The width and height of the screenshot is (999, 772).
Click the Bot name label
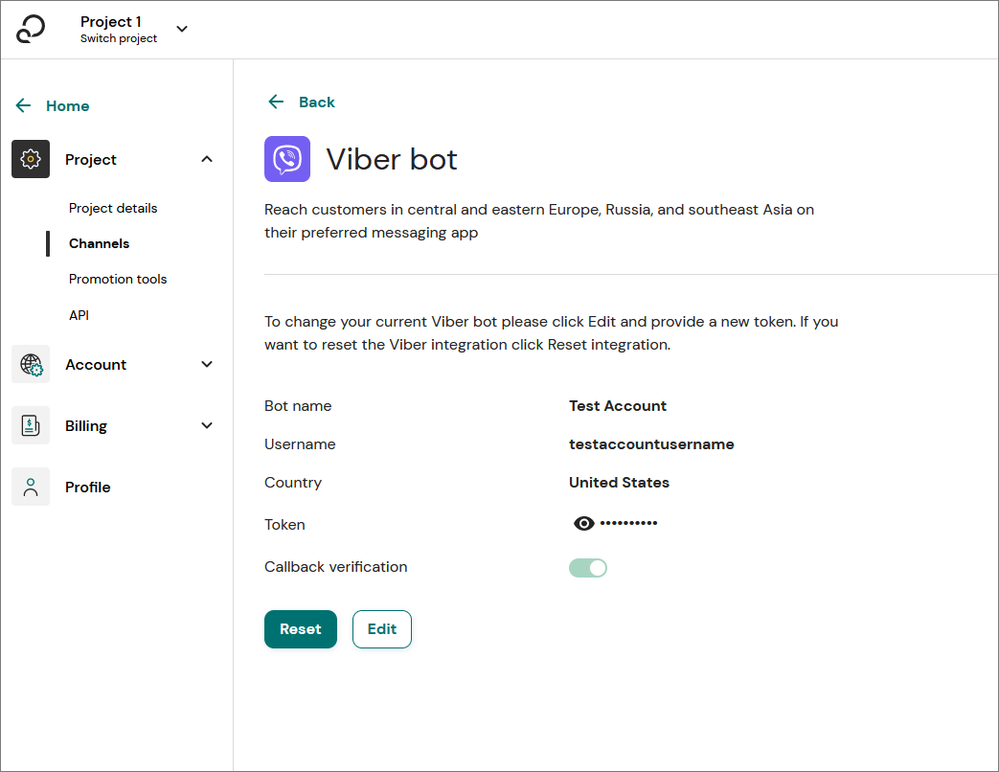tap(298, 406)
